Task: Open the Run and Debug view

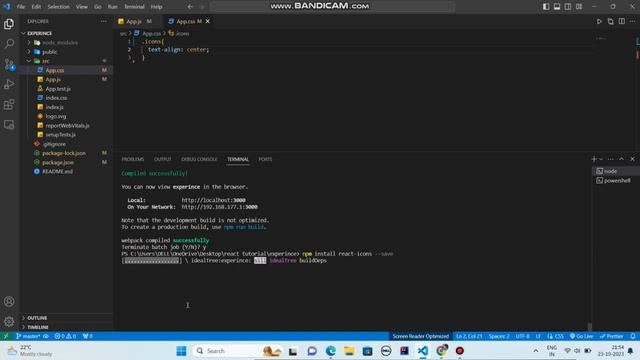Action: (9, 84)
